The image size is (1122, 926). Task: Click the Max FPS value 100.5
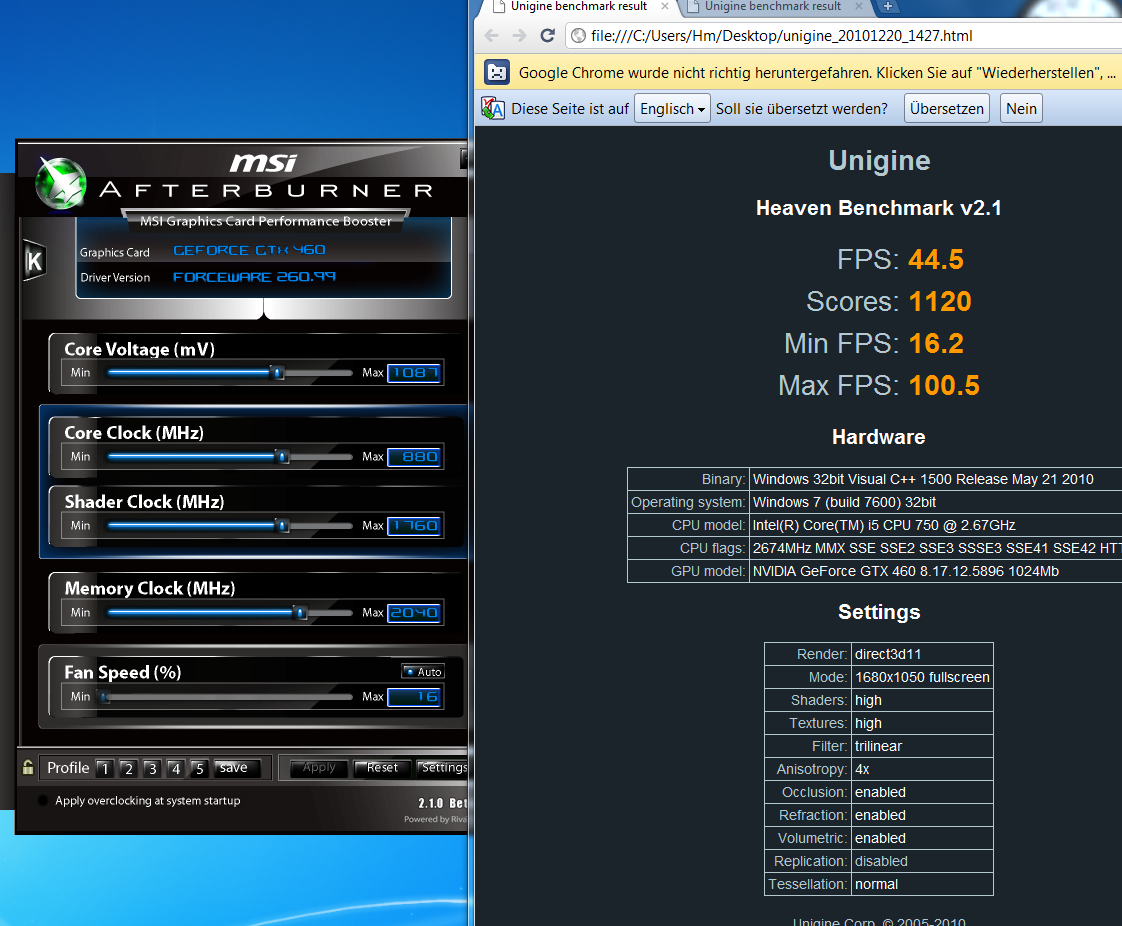tap(944, 386)
